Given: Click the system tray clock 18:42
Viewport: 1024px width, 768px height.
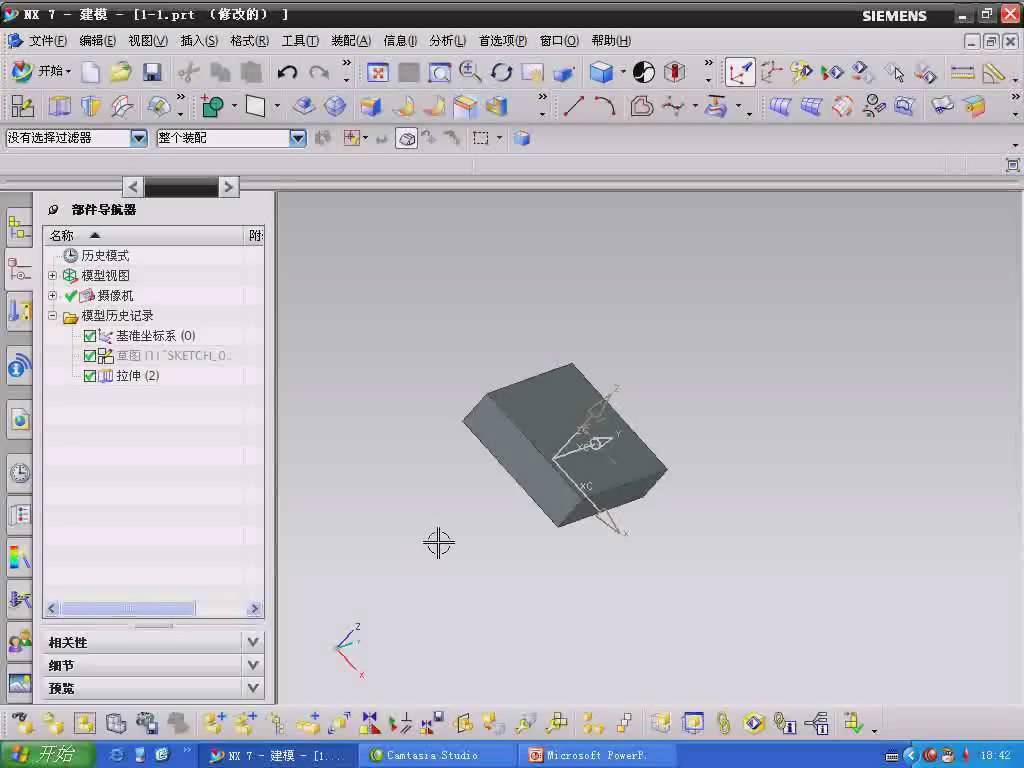Looking at the screenshot, I should tap(995, 756).
